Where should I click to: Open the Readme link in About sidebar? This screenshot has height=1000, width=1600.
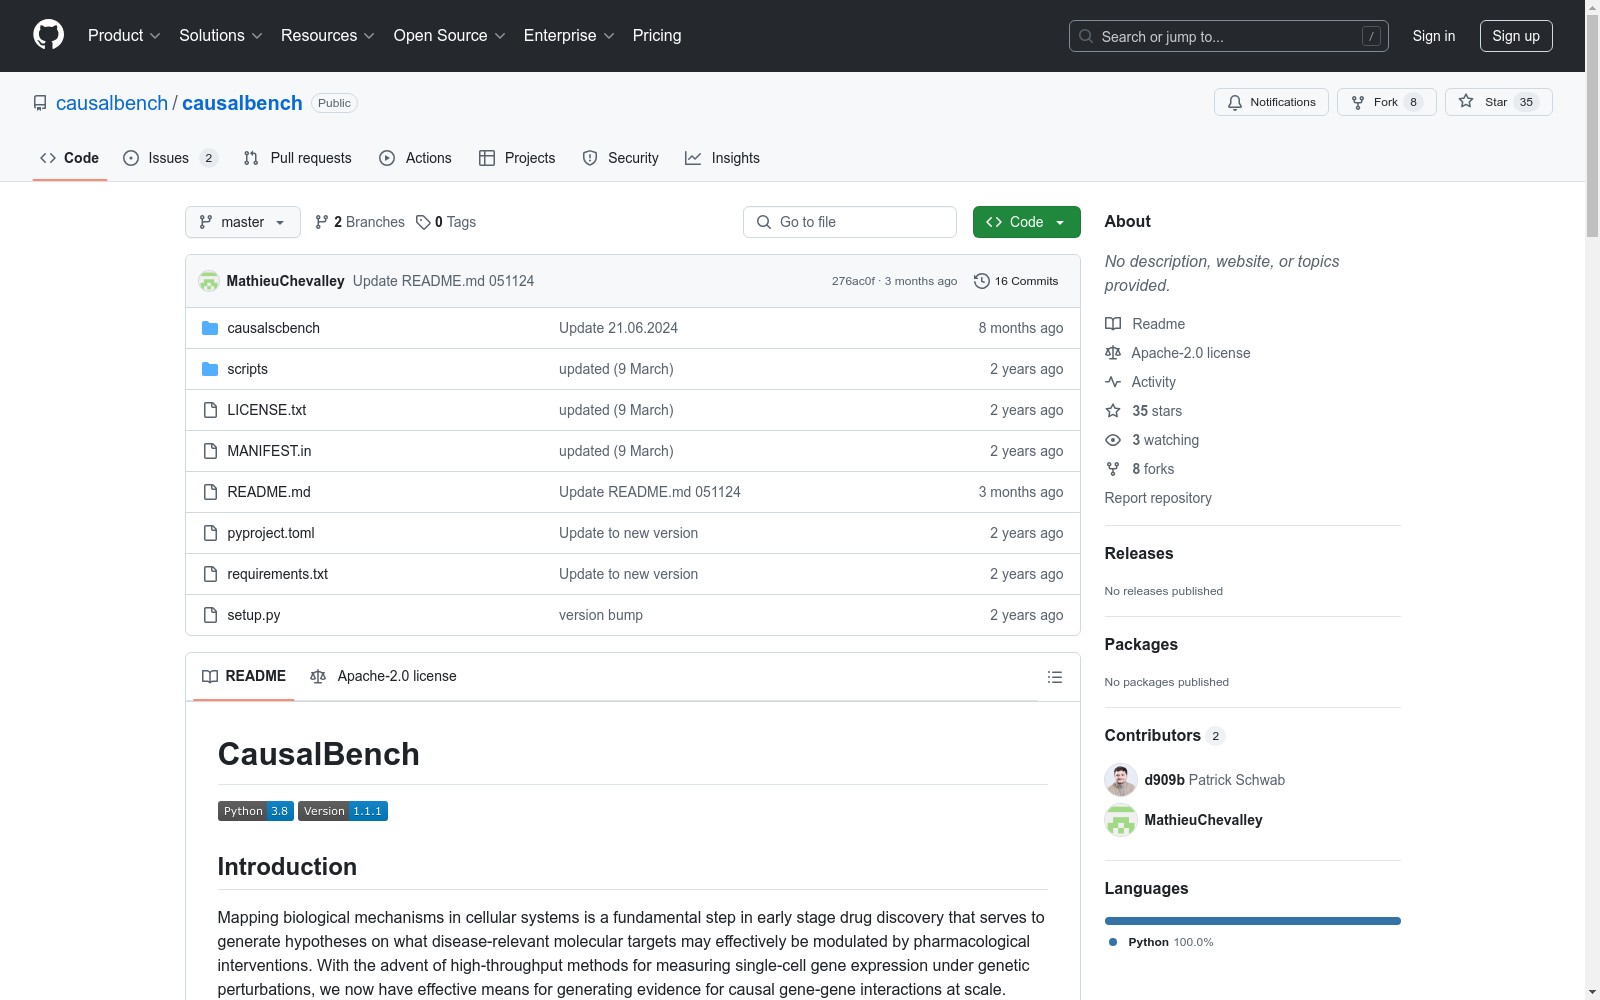tap(1145, 324)
